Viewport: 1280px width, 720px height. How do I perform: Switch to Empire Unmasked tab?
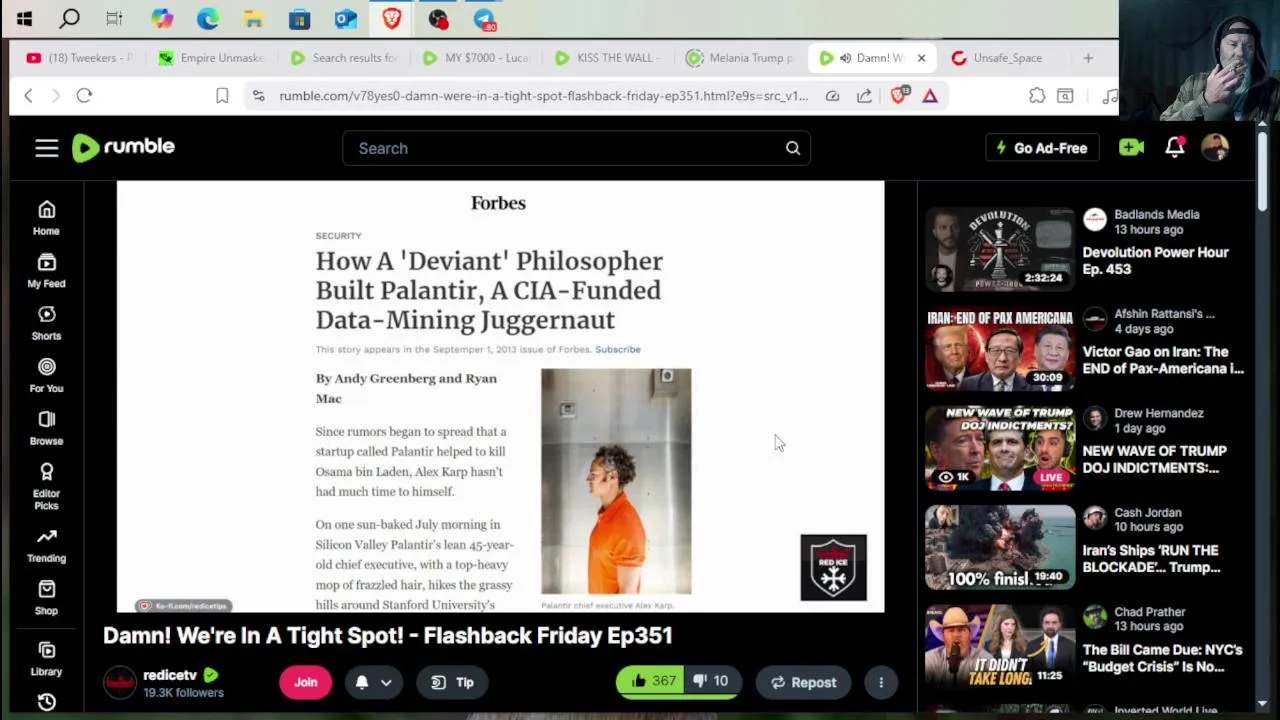(x=211, y=58)
